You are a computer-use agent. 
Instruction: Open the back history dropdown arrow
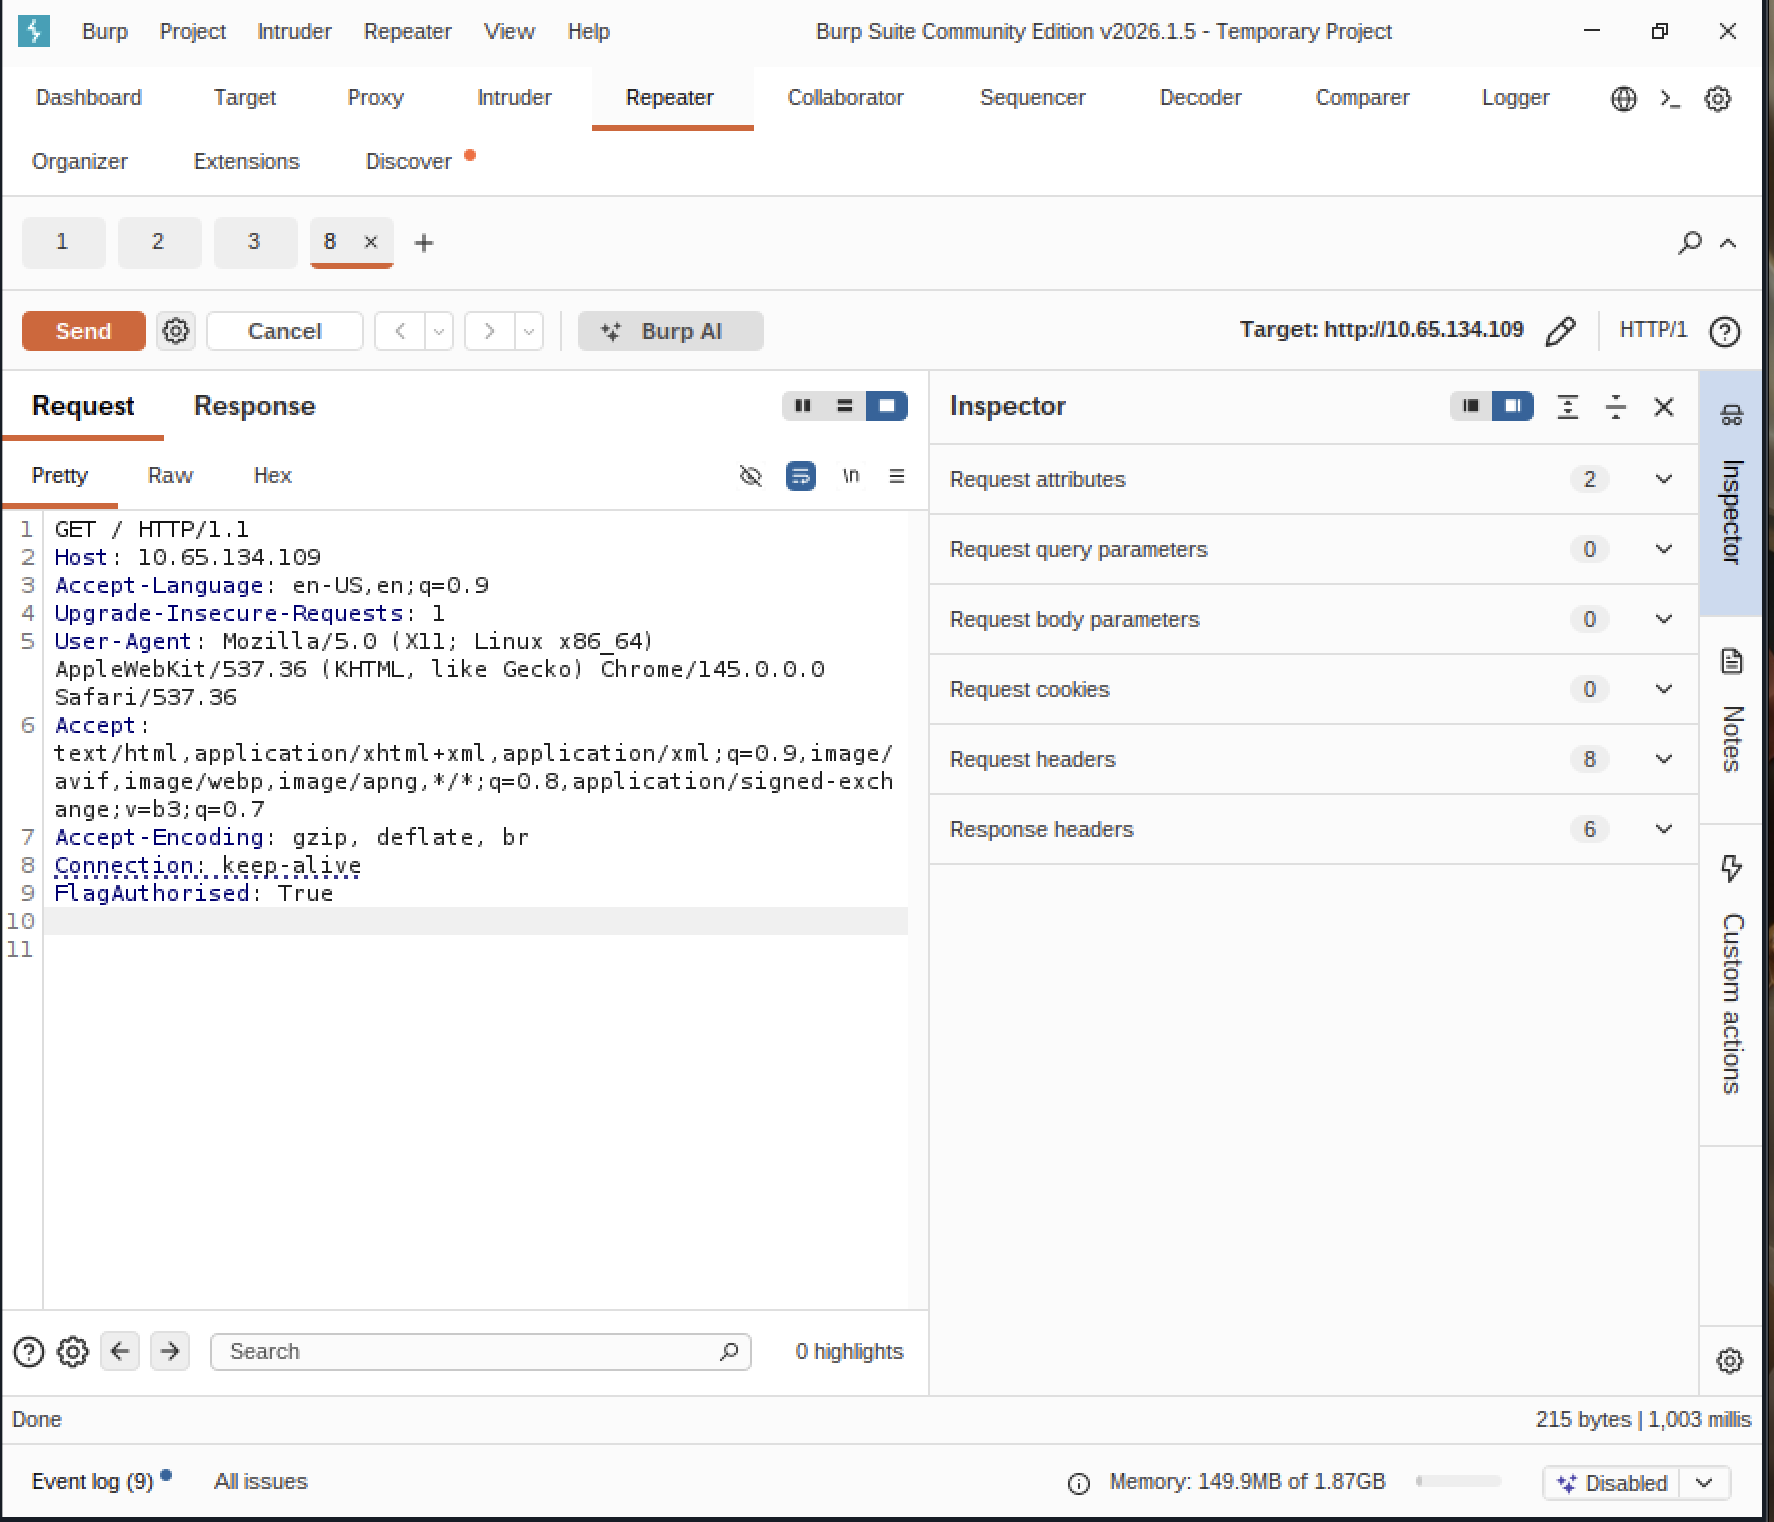tap(439, 331)
